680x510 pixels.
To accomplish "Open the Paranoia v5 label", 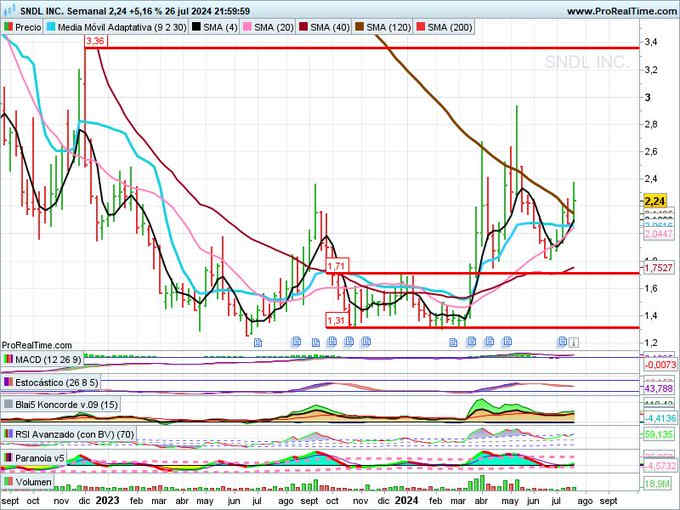I will click(39, 458).
